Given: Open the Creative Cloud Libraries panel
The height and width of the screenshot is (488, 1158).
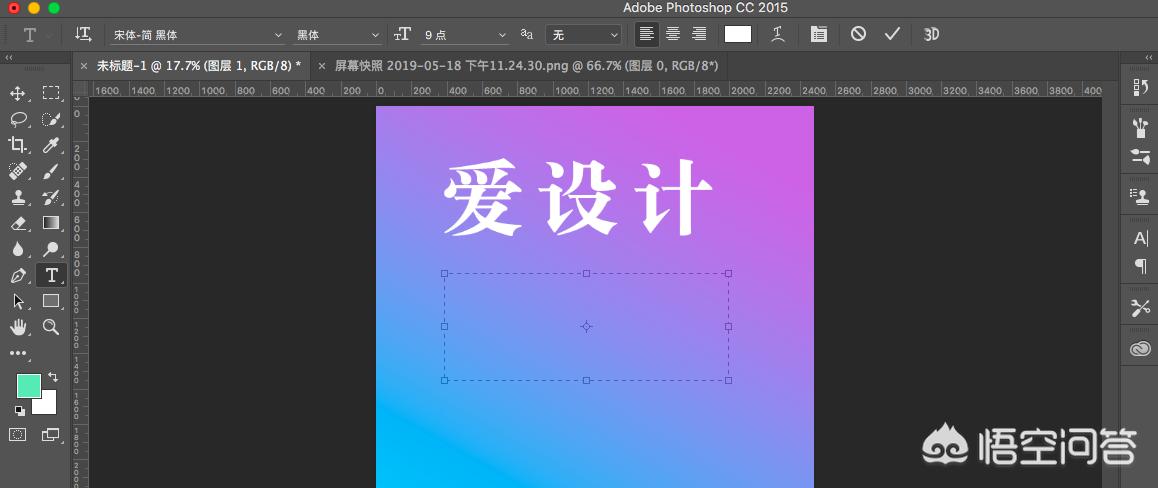Looking at the screenshot, I should 1140,348.
